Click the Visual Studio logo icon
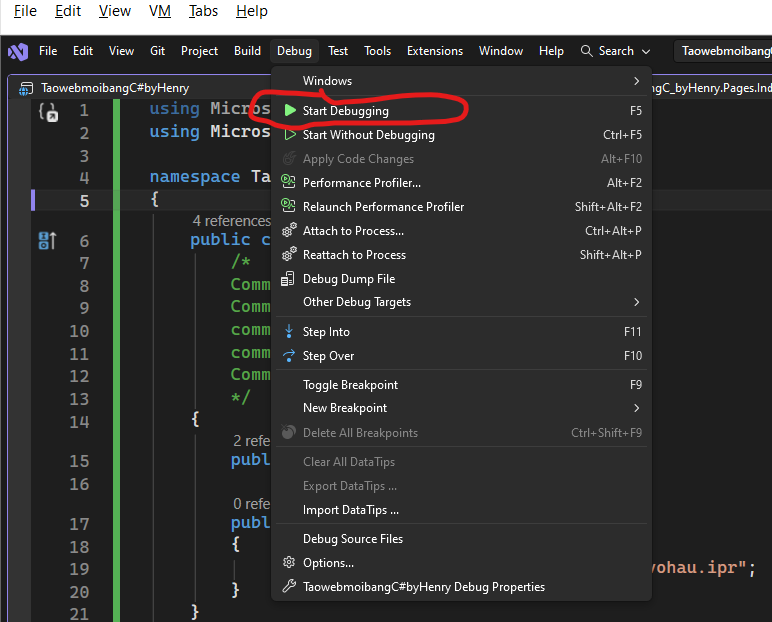This screenshot has width=772, height=622. (x=17, y=51)
